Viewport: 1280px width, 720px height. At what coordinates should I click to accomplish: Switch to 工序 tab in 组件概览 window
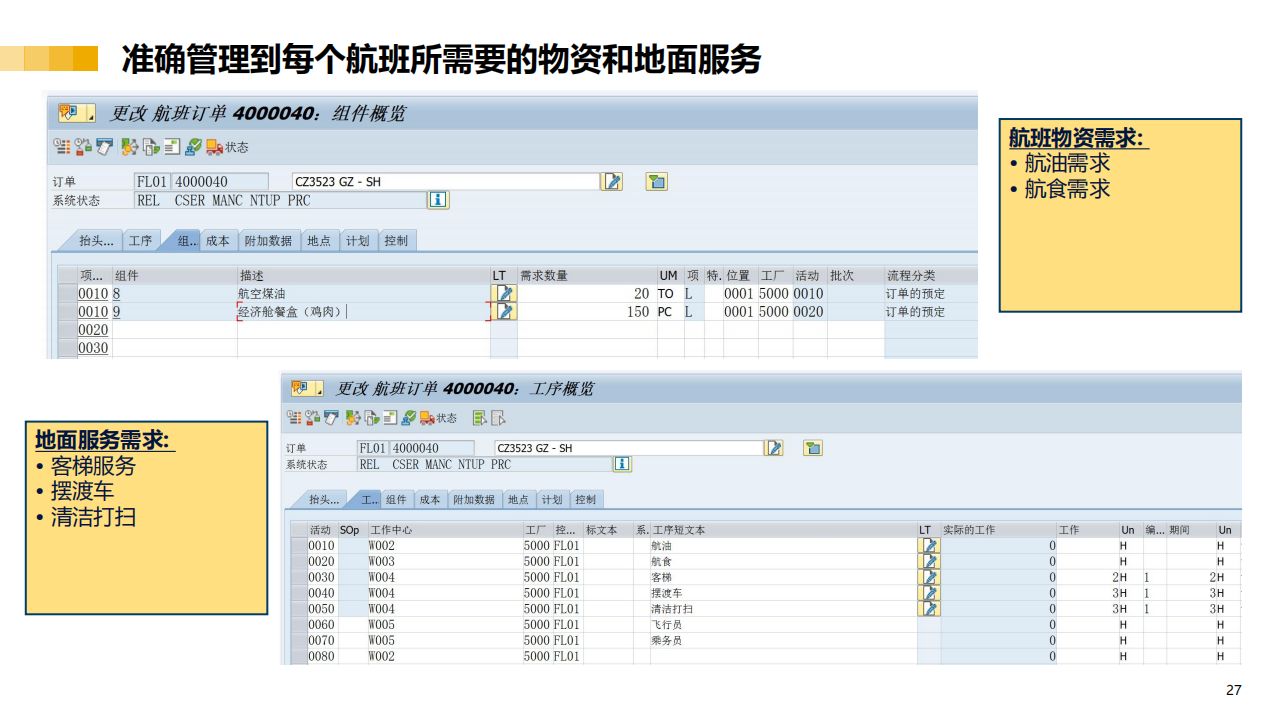140,241
